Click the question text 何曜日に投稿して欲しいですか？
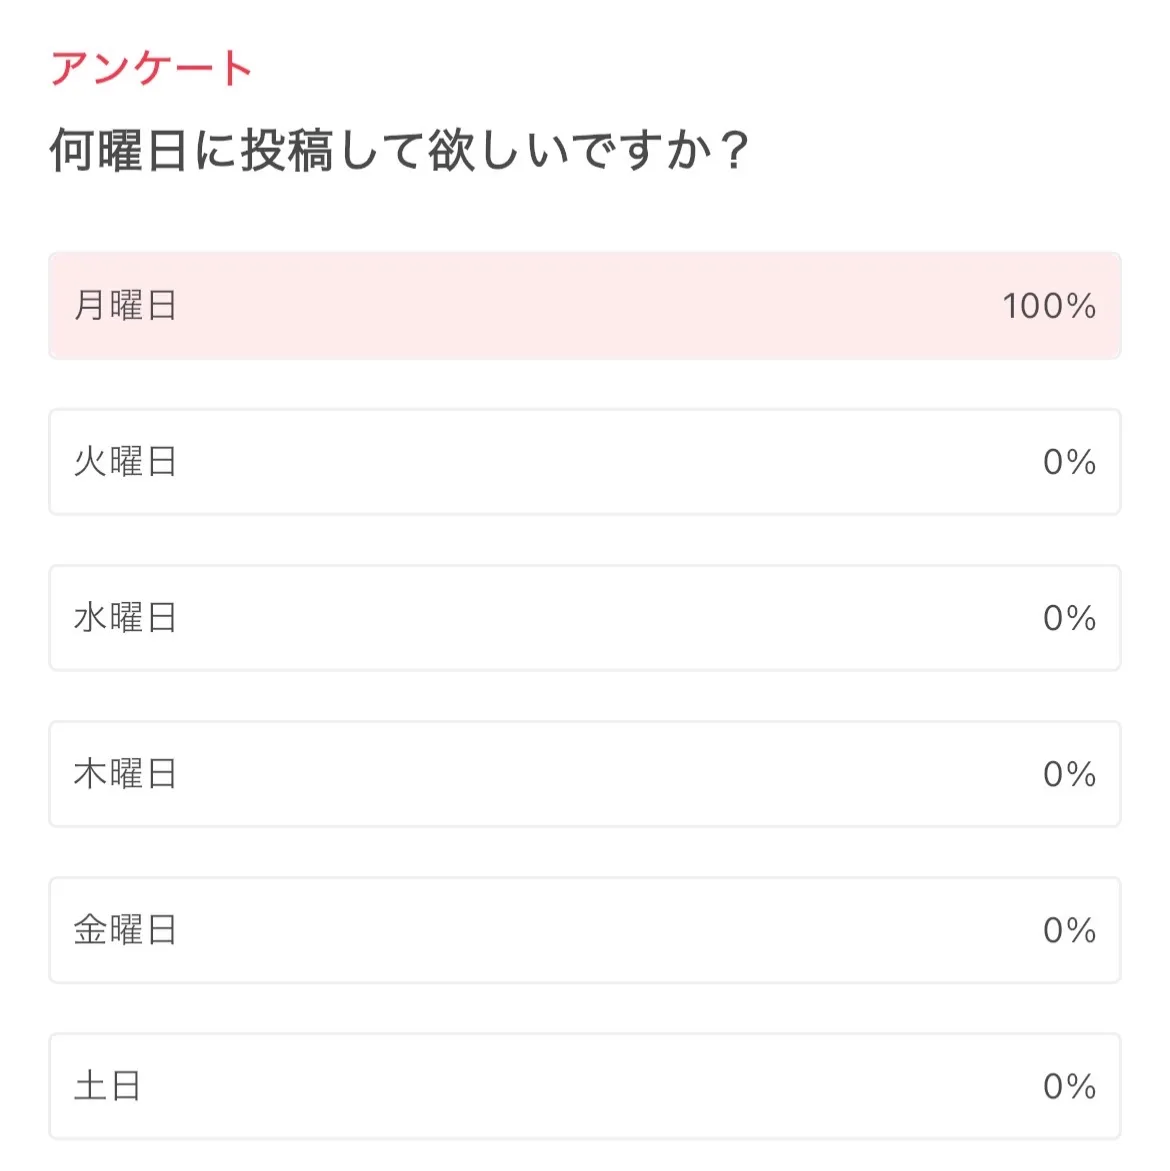Image resolution: width=1170 pixels, height=1171 pixels. pyautogui.click(x=399, y=151)
